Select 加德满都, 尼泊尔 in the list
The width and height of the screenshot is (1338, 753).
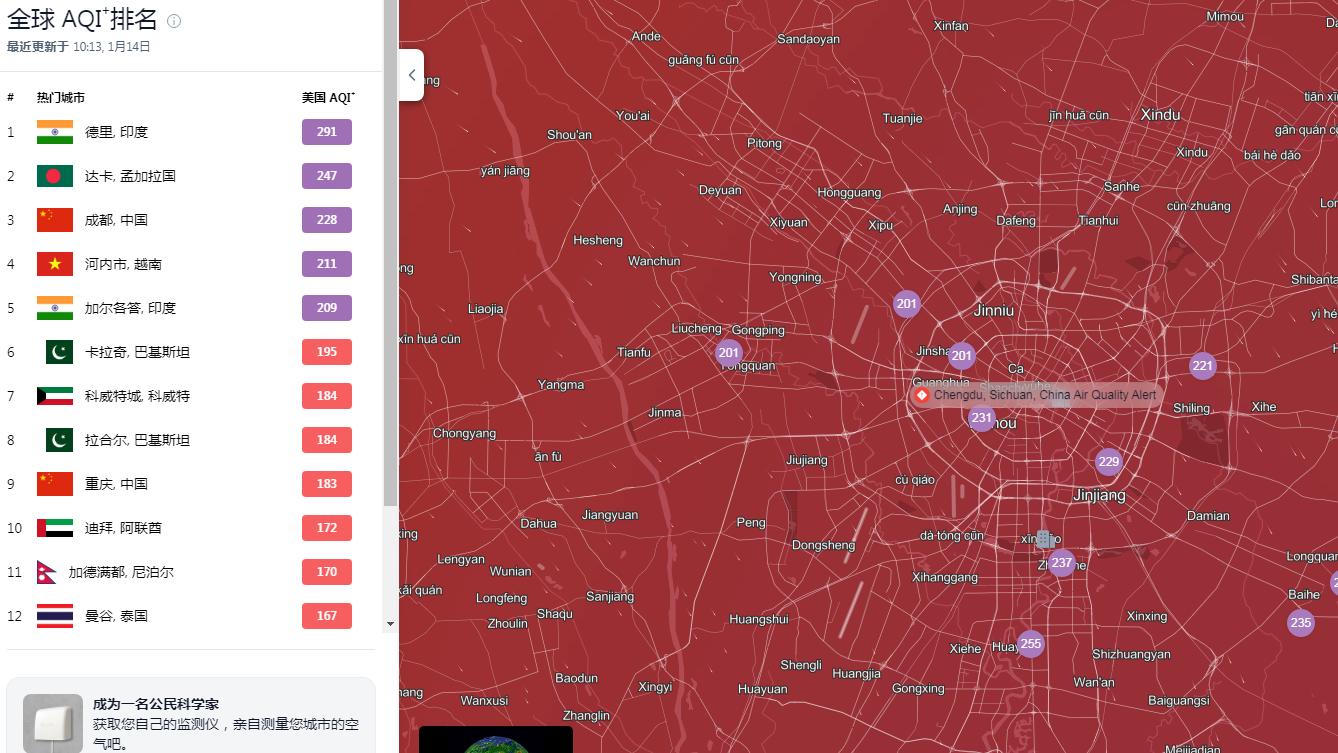click(121, 572)
